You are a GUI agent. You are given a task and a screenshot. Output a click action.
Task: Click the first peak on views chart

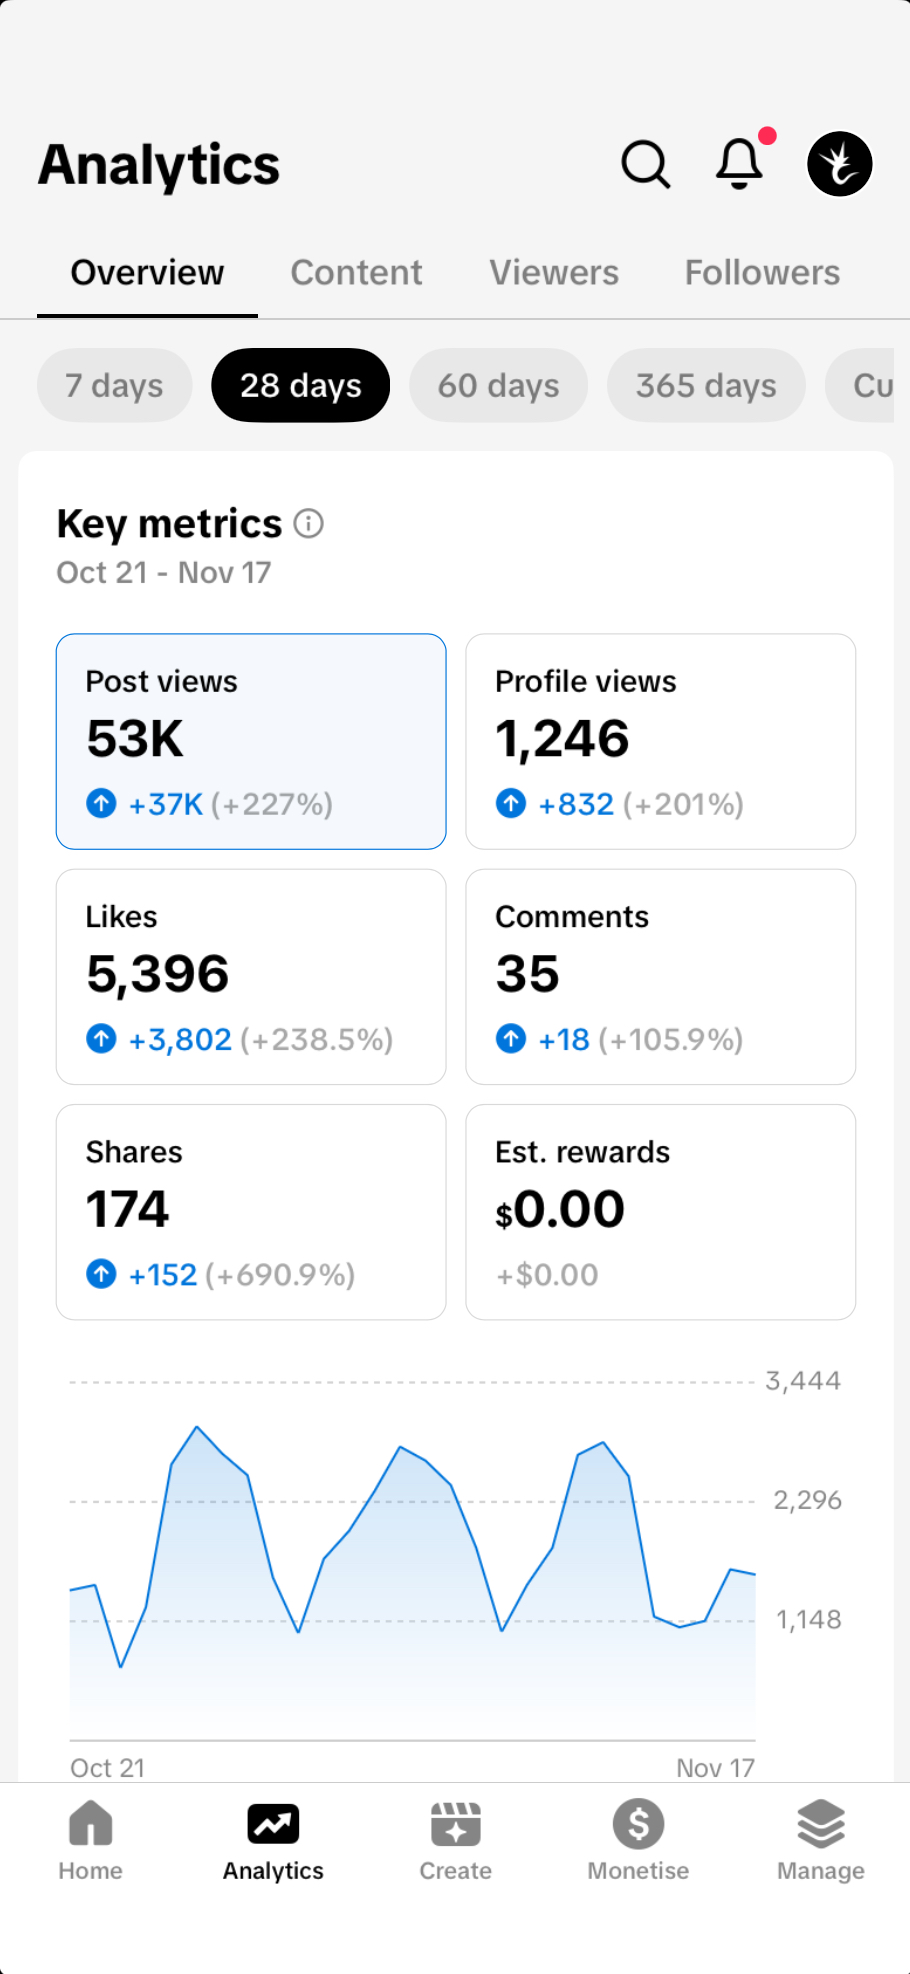(197, 1428)
